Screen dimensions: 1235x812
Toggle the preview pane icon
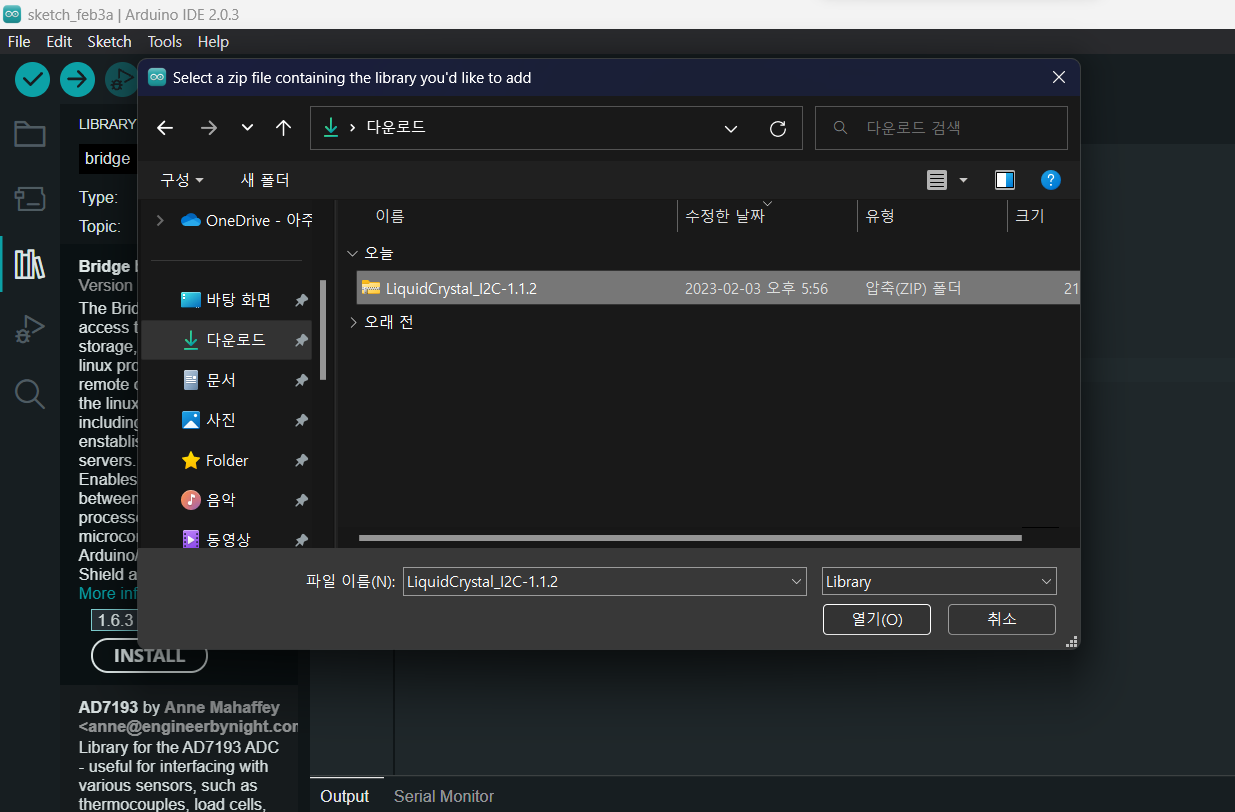[1005, 180]
